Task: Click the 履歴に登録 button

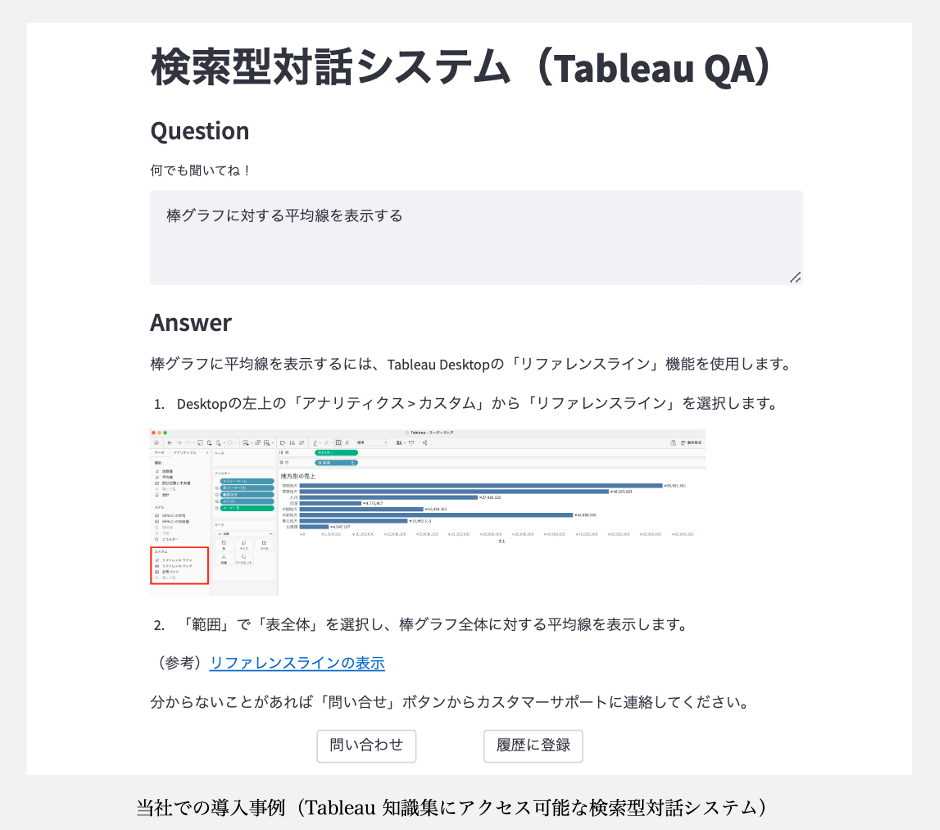Action: click(533, 745)
